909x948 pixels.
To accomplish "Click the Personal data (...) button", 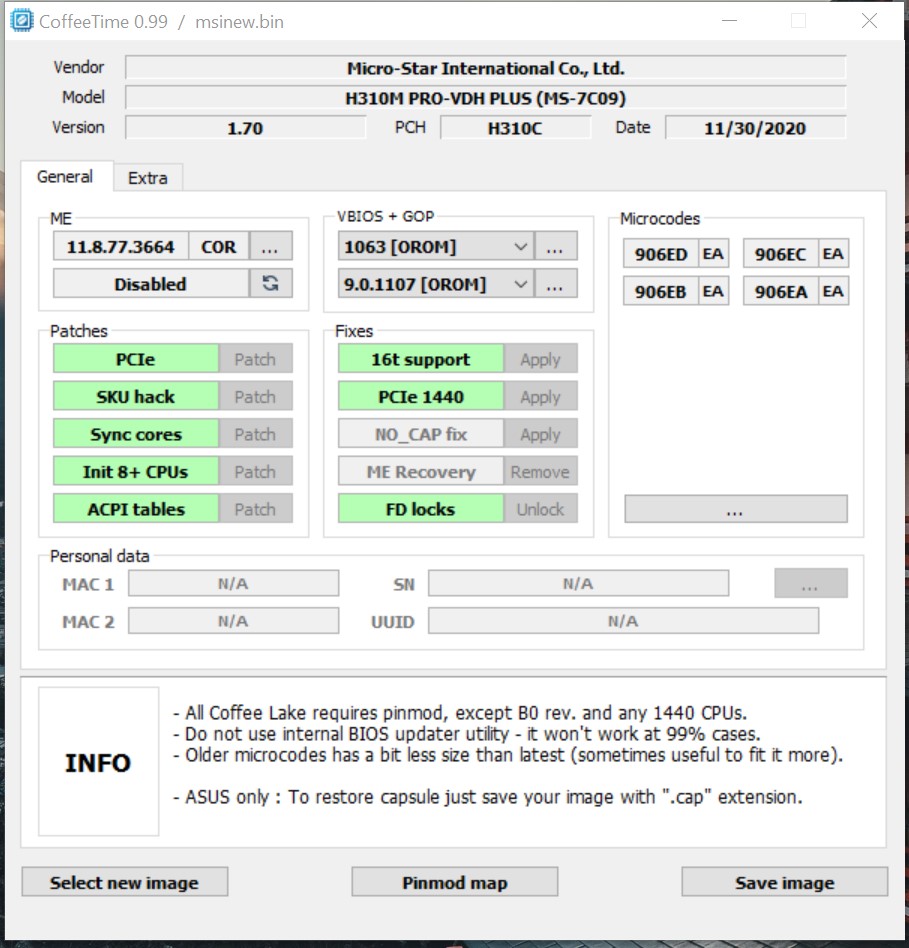I will 810,583.
